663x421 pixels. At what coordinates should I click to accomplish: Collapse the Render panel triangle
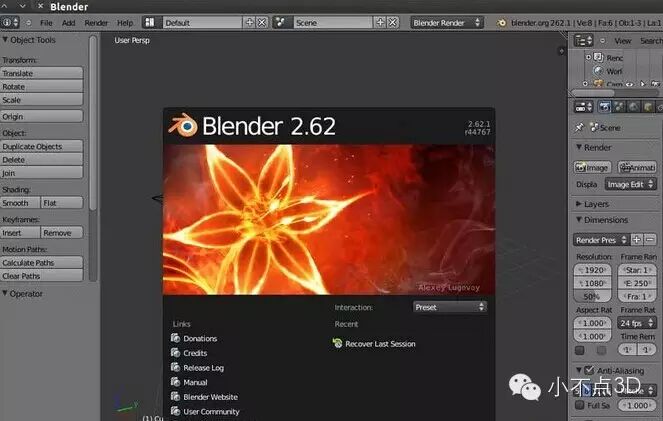[x=578, y=147]
